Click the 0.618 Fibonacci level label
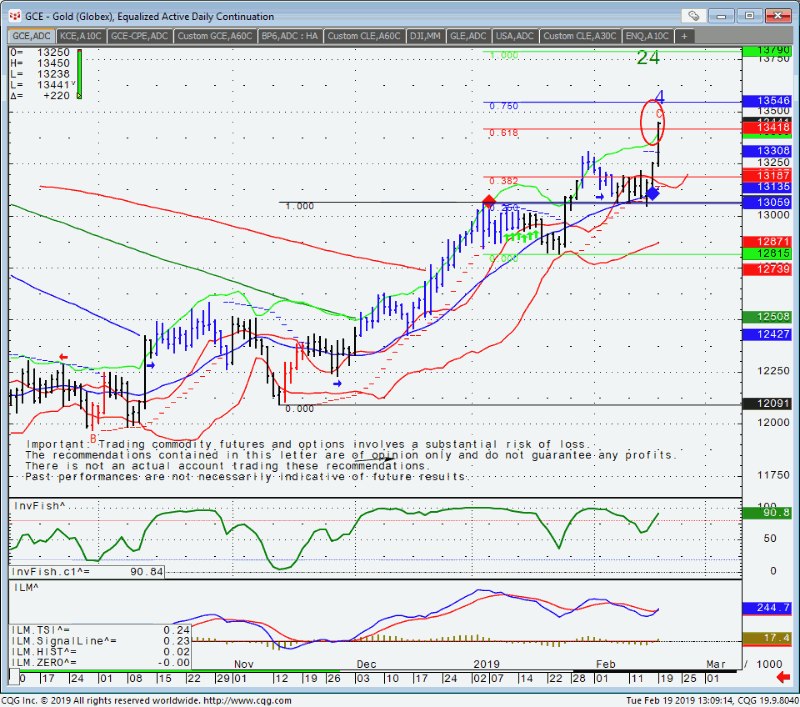 [503, 133]
